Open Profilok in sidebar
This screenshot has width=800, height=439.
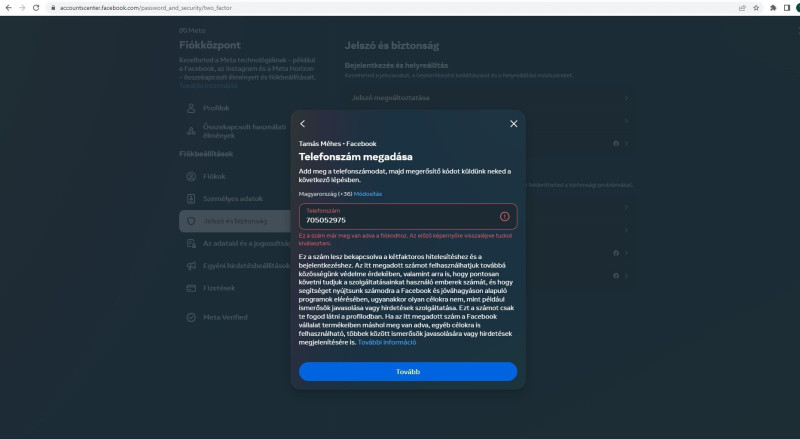[x=235, y=108]
